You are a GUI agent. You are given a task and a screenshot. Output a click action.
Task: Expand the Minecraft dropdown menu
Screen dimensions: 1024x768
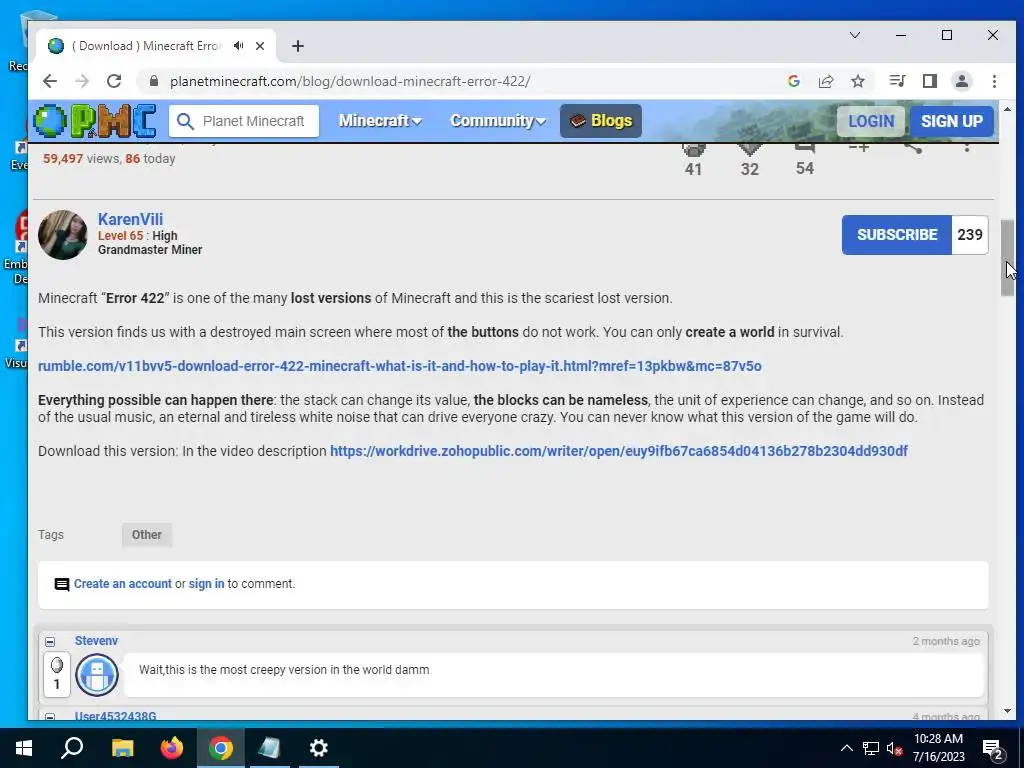click(x=380, y=121)
